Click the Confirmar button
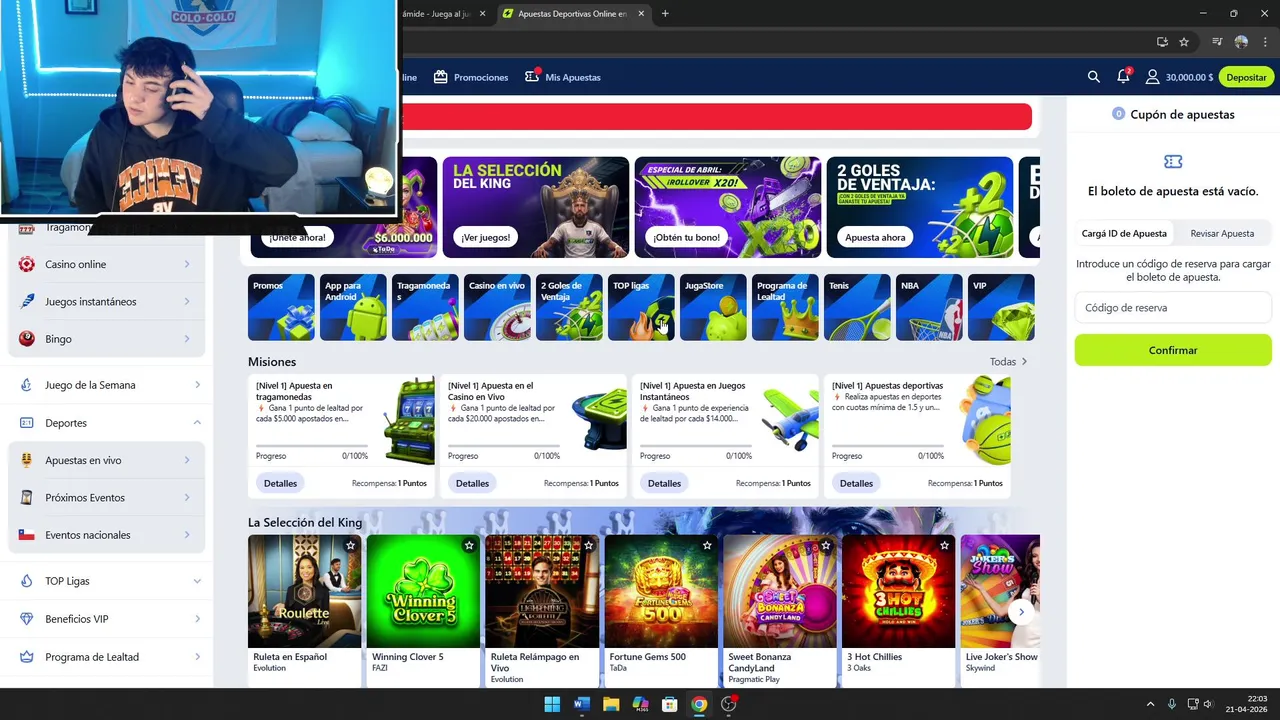Viewport: 1280px width, 720px height. pos(1173,350)
